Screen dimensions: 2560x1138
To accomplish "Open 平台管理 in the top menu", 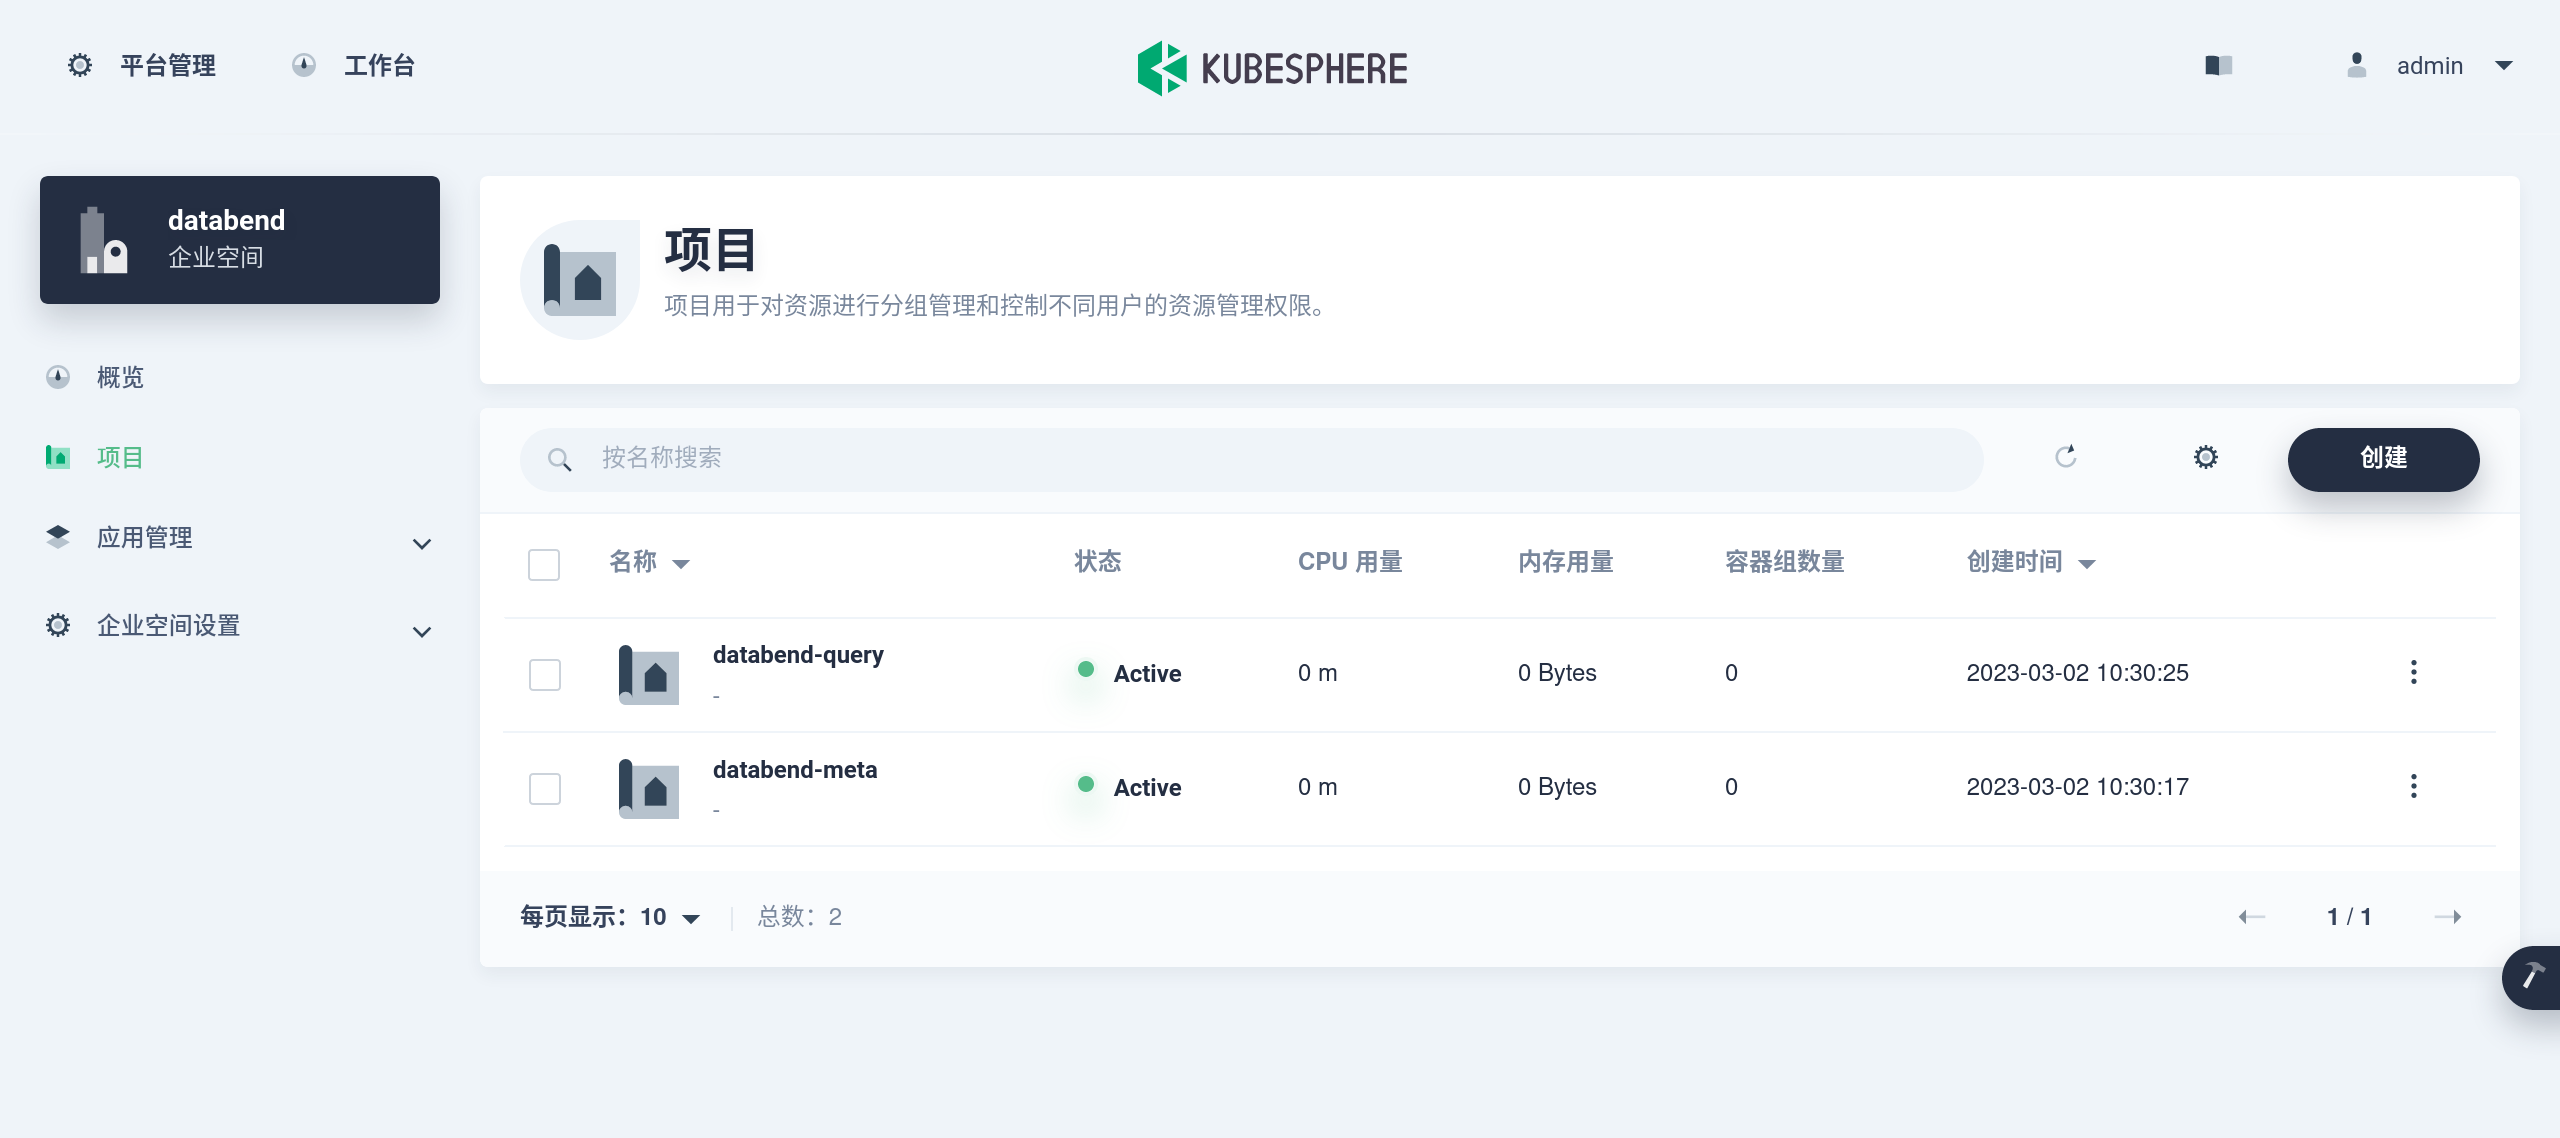I will 142,66.
